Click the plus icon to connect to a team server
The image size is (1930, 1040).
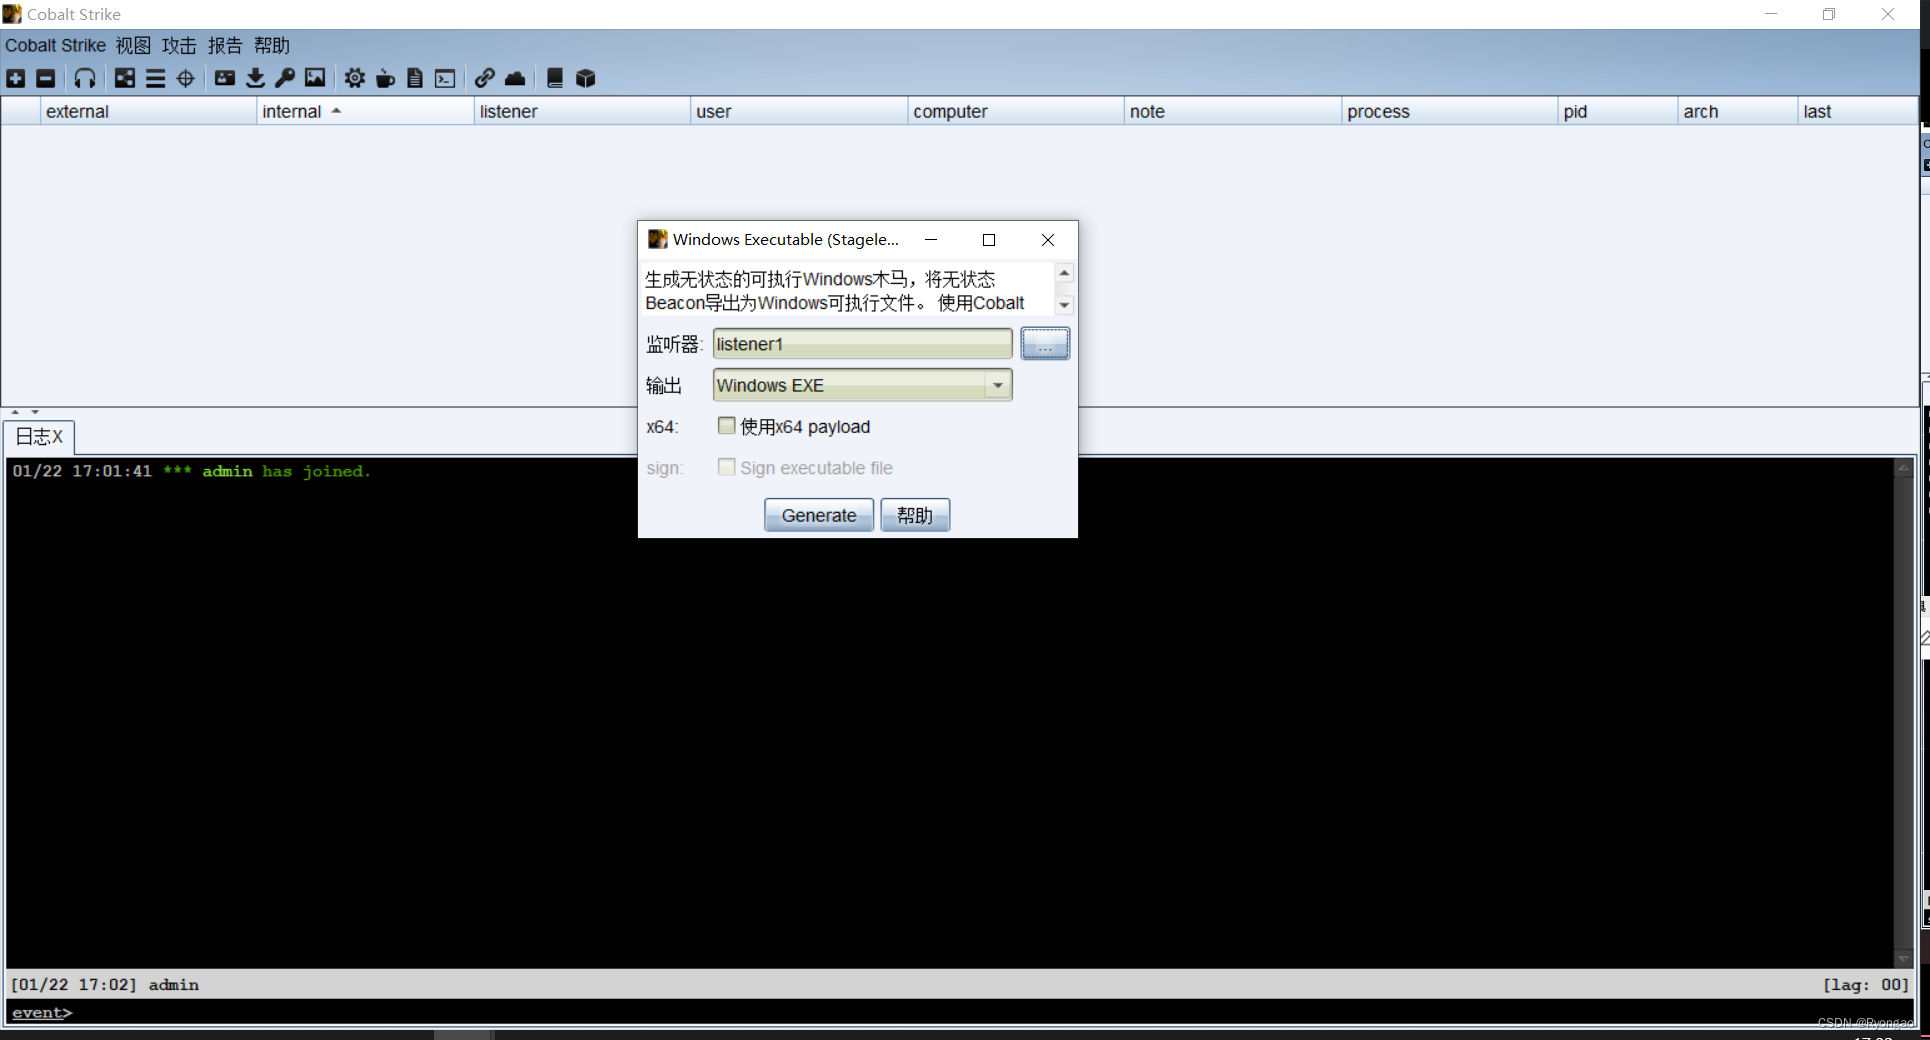[16, 78]
